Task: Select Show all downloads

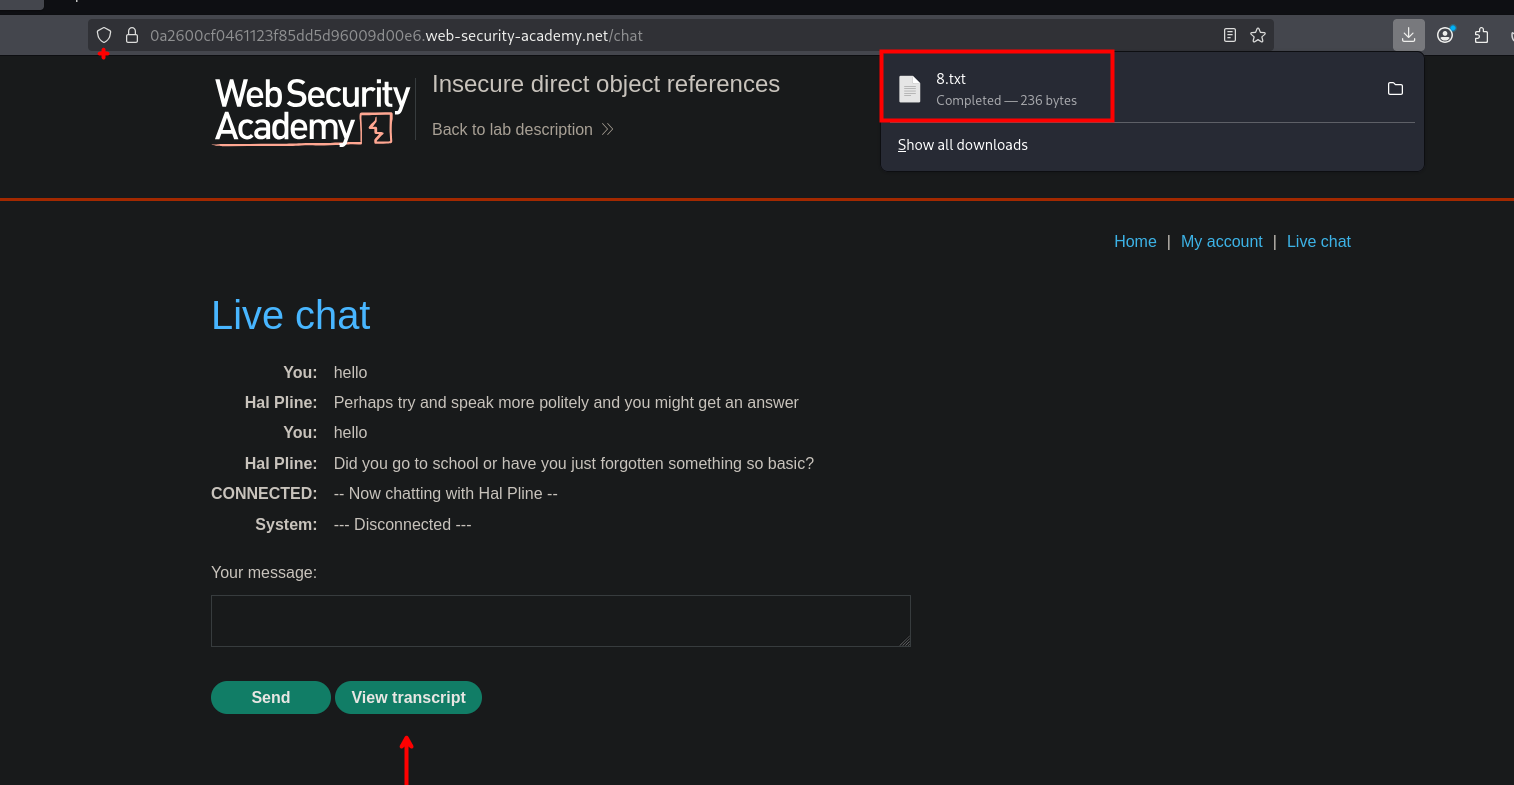Action: 962,145
